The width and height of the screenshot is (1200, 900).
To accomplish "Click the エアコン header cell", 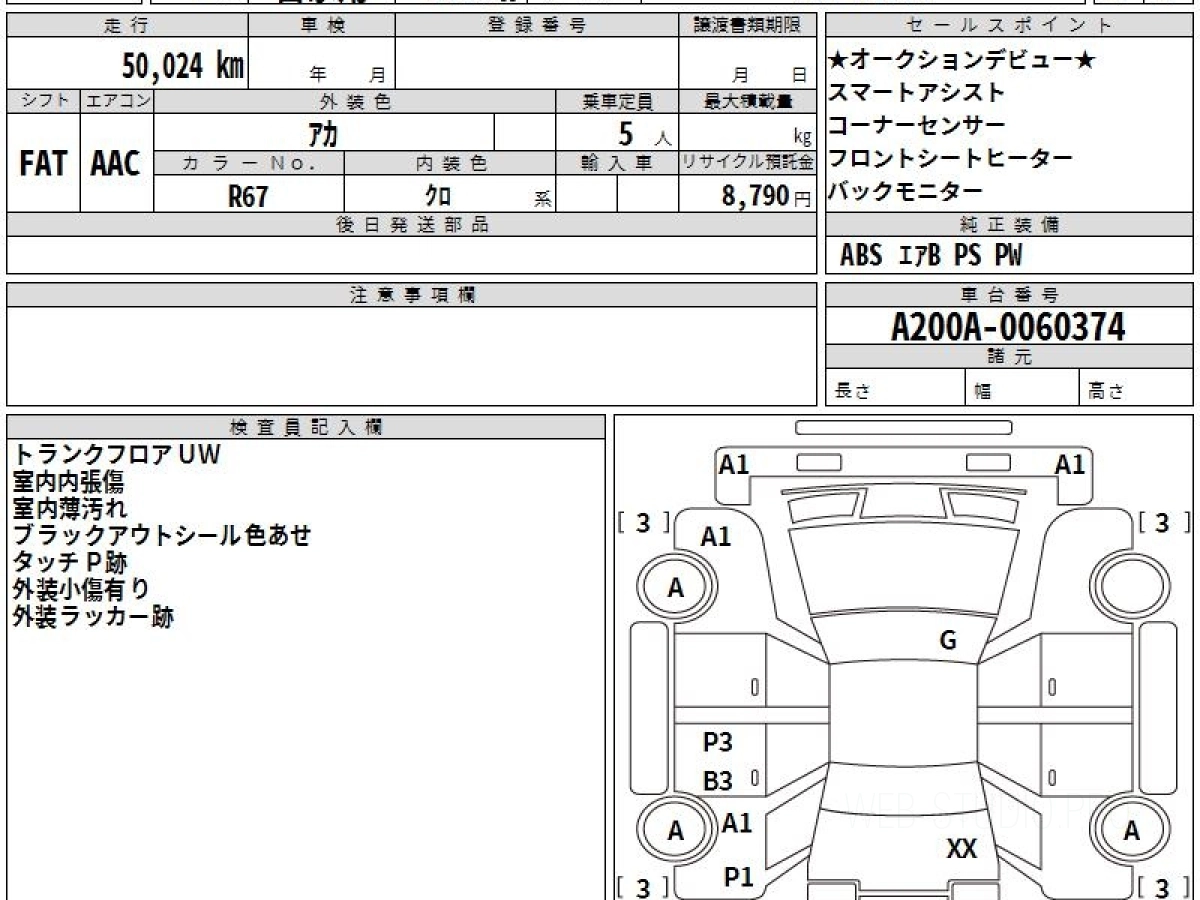I will [x=117, y=101].
